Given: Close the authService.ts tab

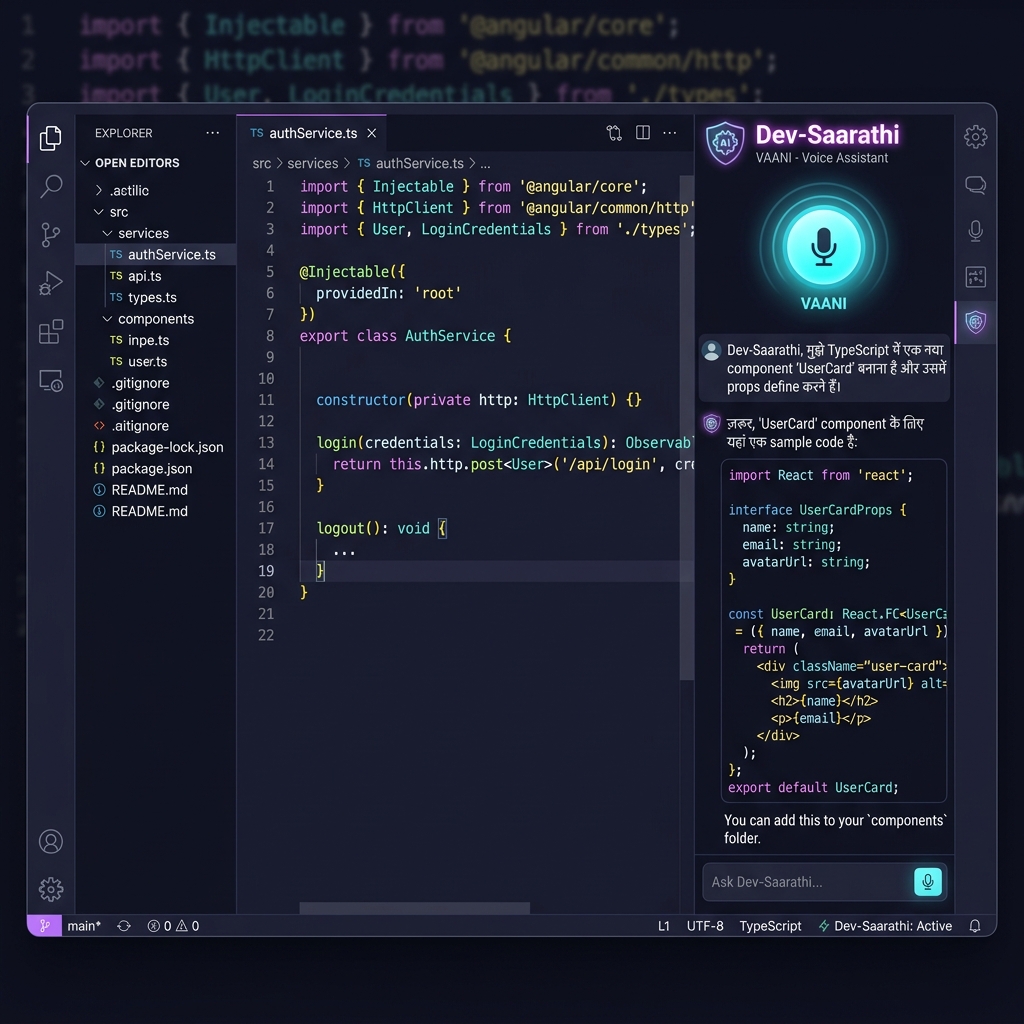Looking at the screenshot, I should 372,133.
